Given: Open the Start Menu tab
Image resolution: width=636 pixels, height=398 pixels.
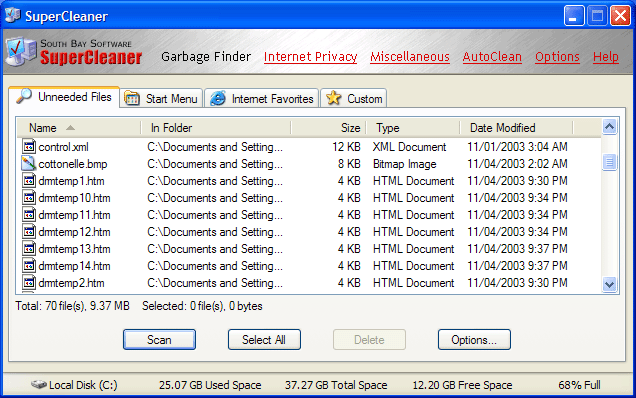Looking at the screenshot, I should tap(161, 98).
